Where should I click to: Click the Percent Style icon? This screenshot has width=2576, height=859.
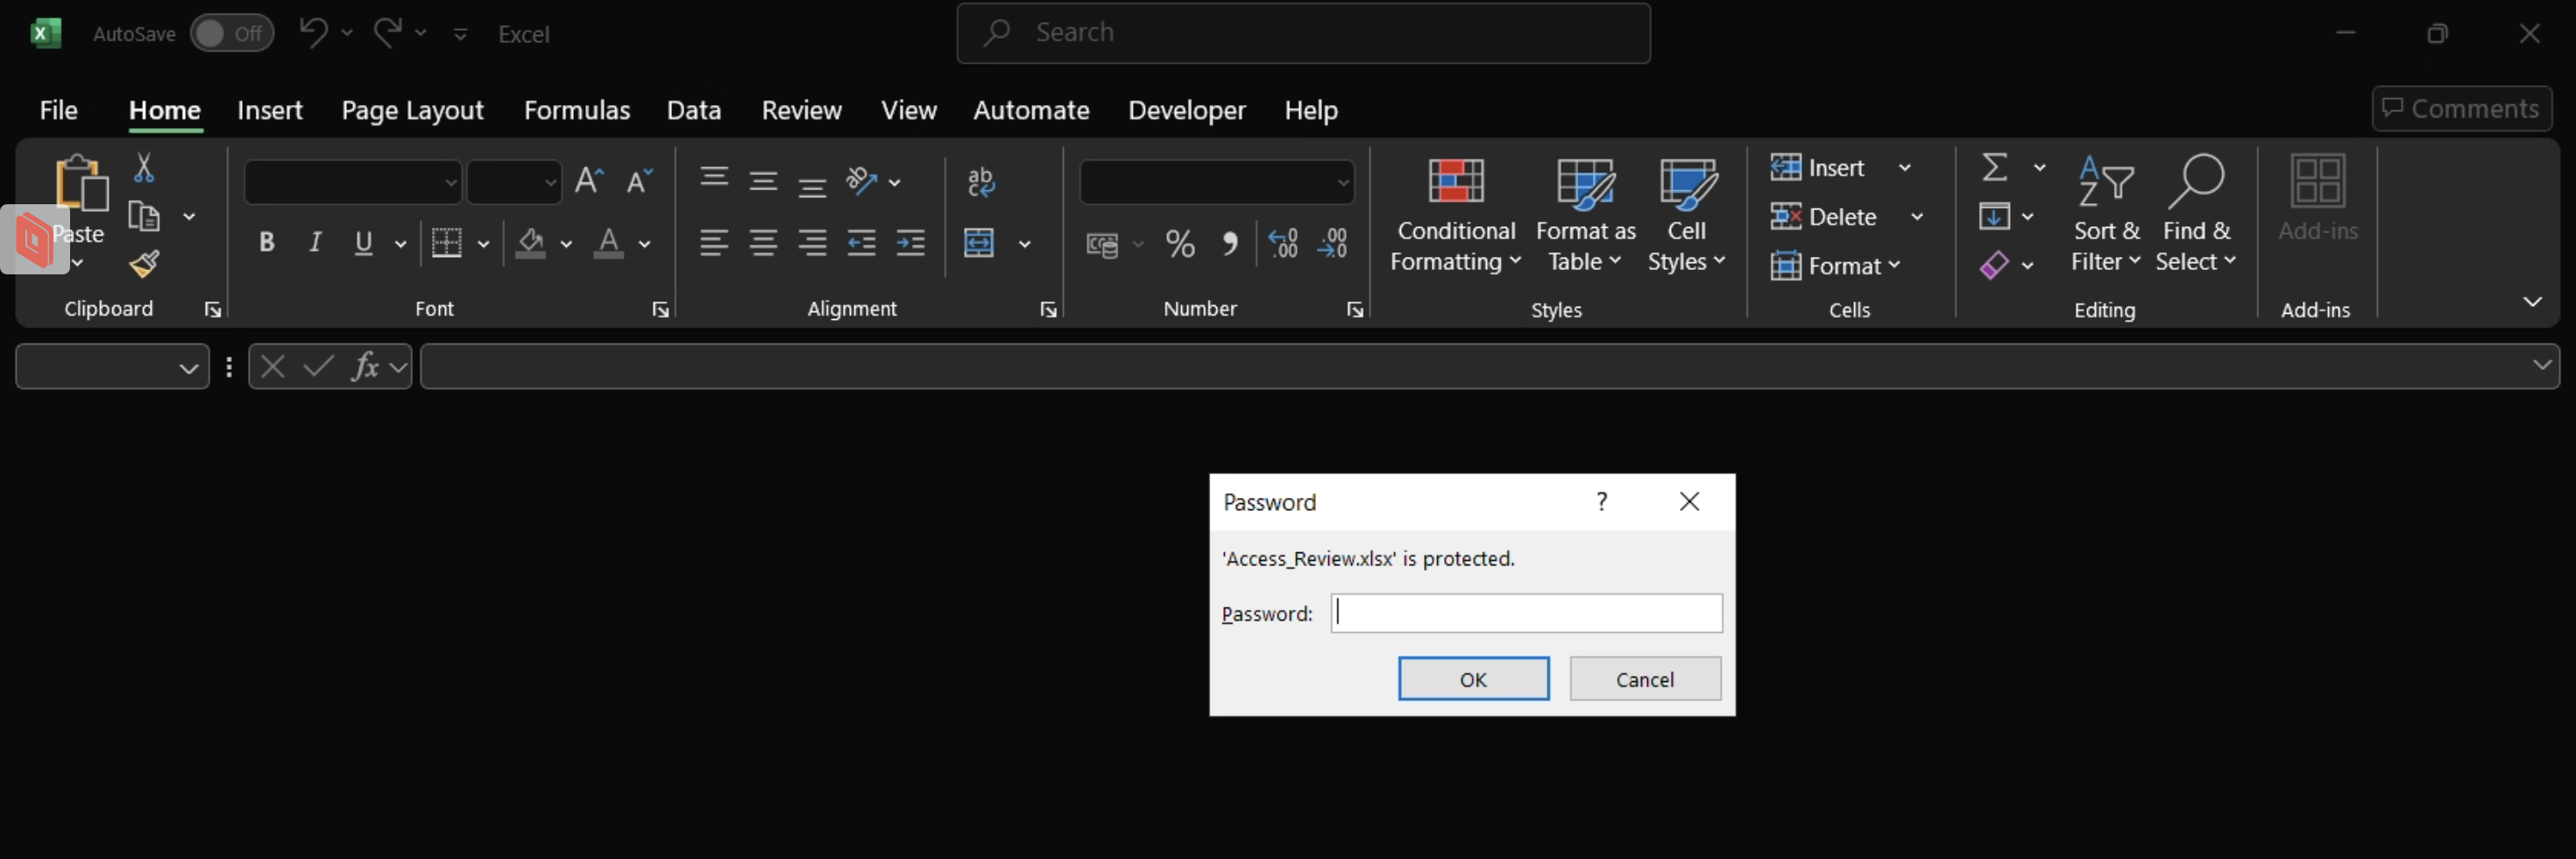[x=1180, y=244]
